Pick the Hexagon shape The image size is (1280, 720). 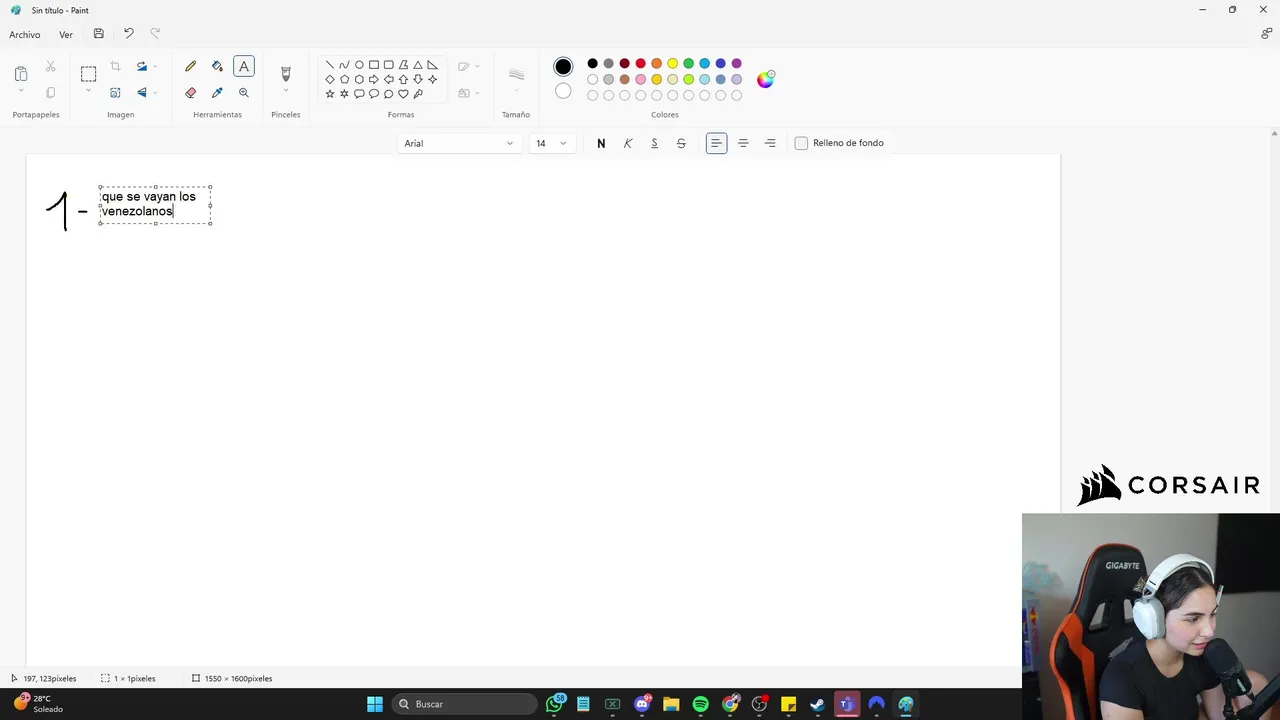click(359, 79)
